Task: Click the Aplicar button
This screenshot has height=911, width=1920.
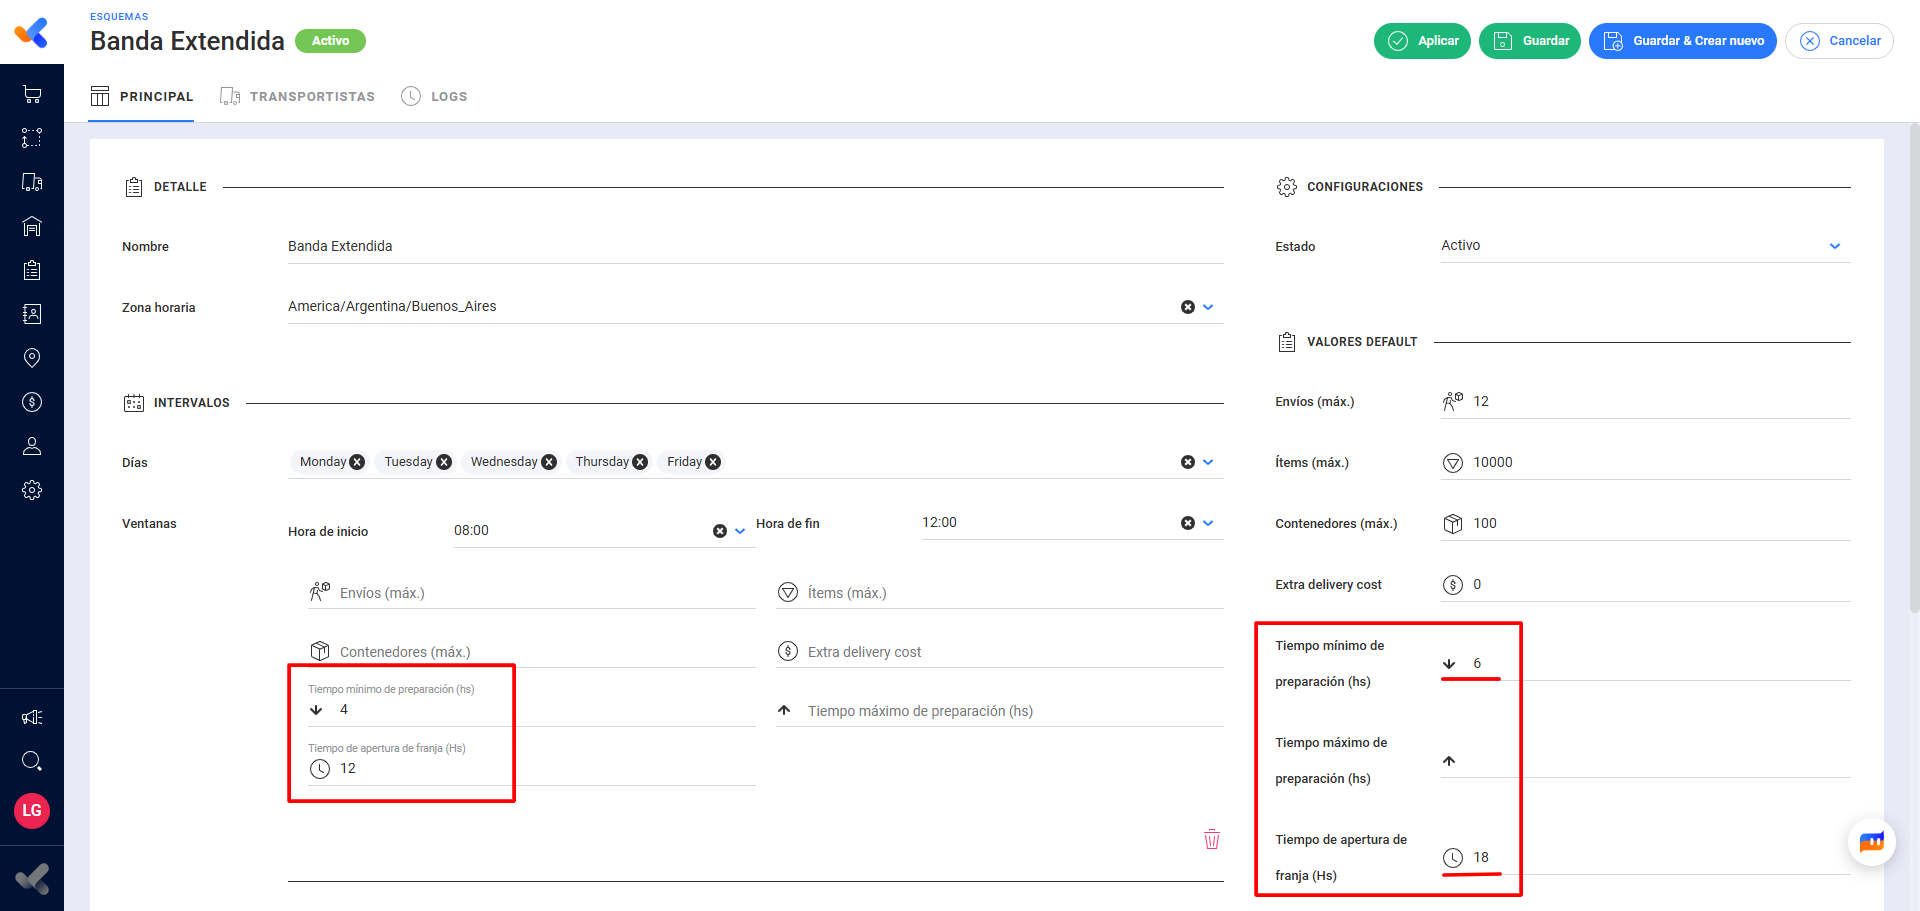Action: (1422, 41)
